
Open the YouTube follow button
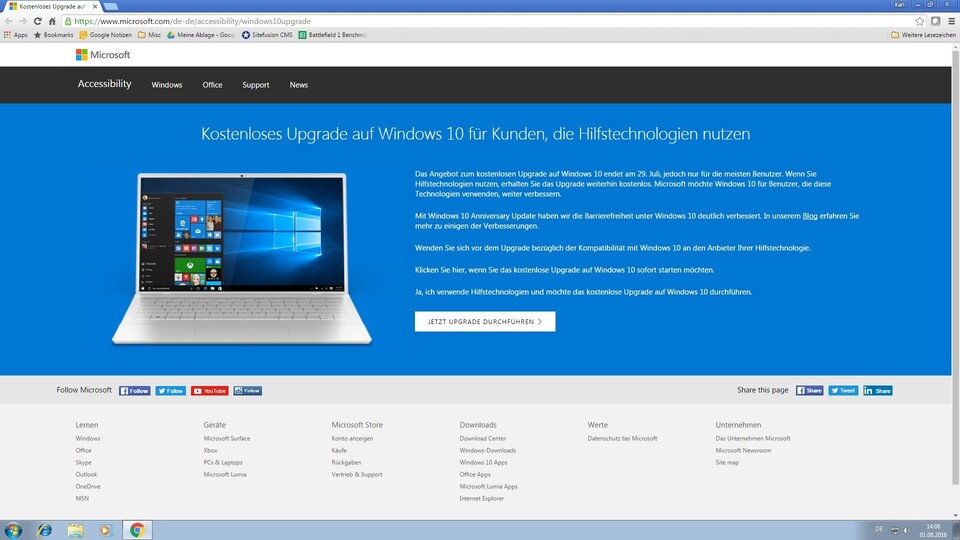tap(209, 391)
